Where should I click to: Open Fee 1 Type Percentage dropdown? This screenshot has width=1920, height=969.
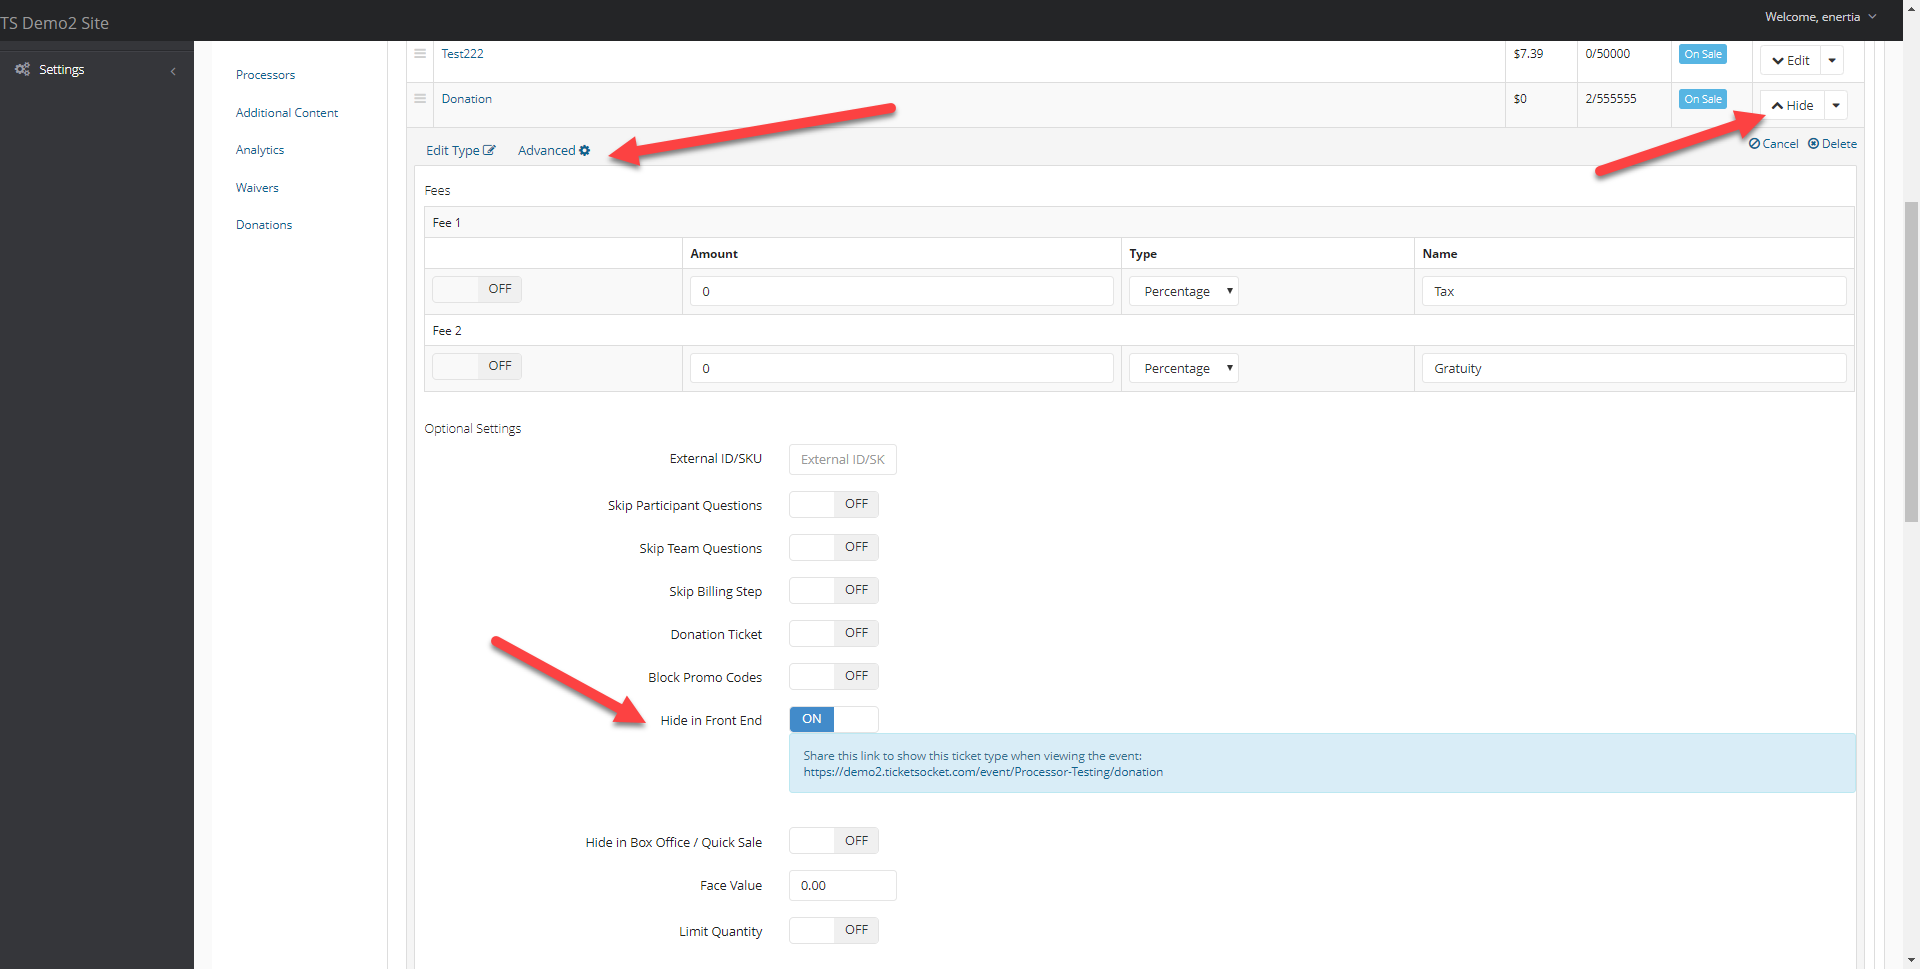1184,291
